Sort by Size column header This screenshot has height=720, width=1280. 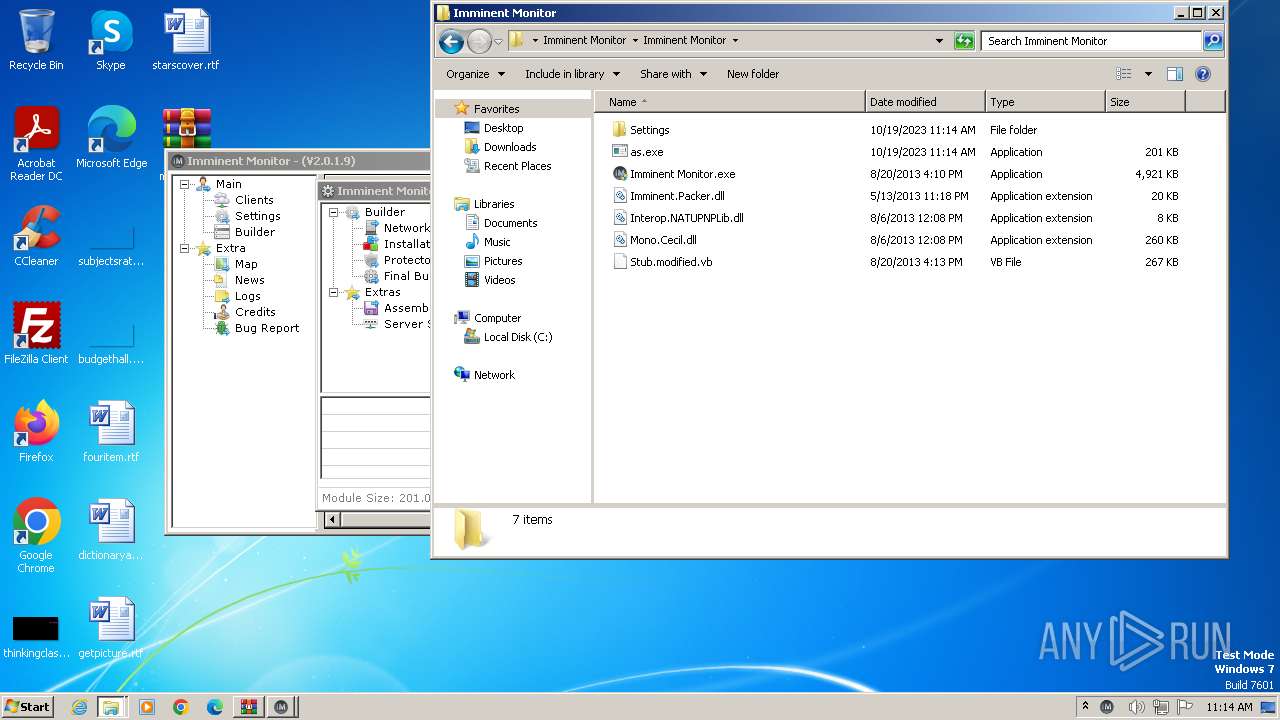pyautogui.click(x=1145, y=102)
